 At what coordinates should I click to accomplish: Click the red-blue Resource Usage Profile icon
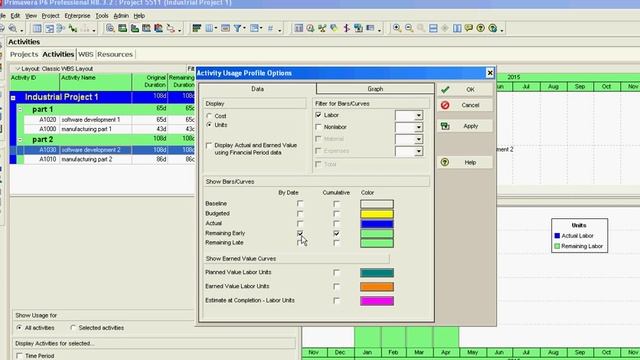tap(158, 28)
